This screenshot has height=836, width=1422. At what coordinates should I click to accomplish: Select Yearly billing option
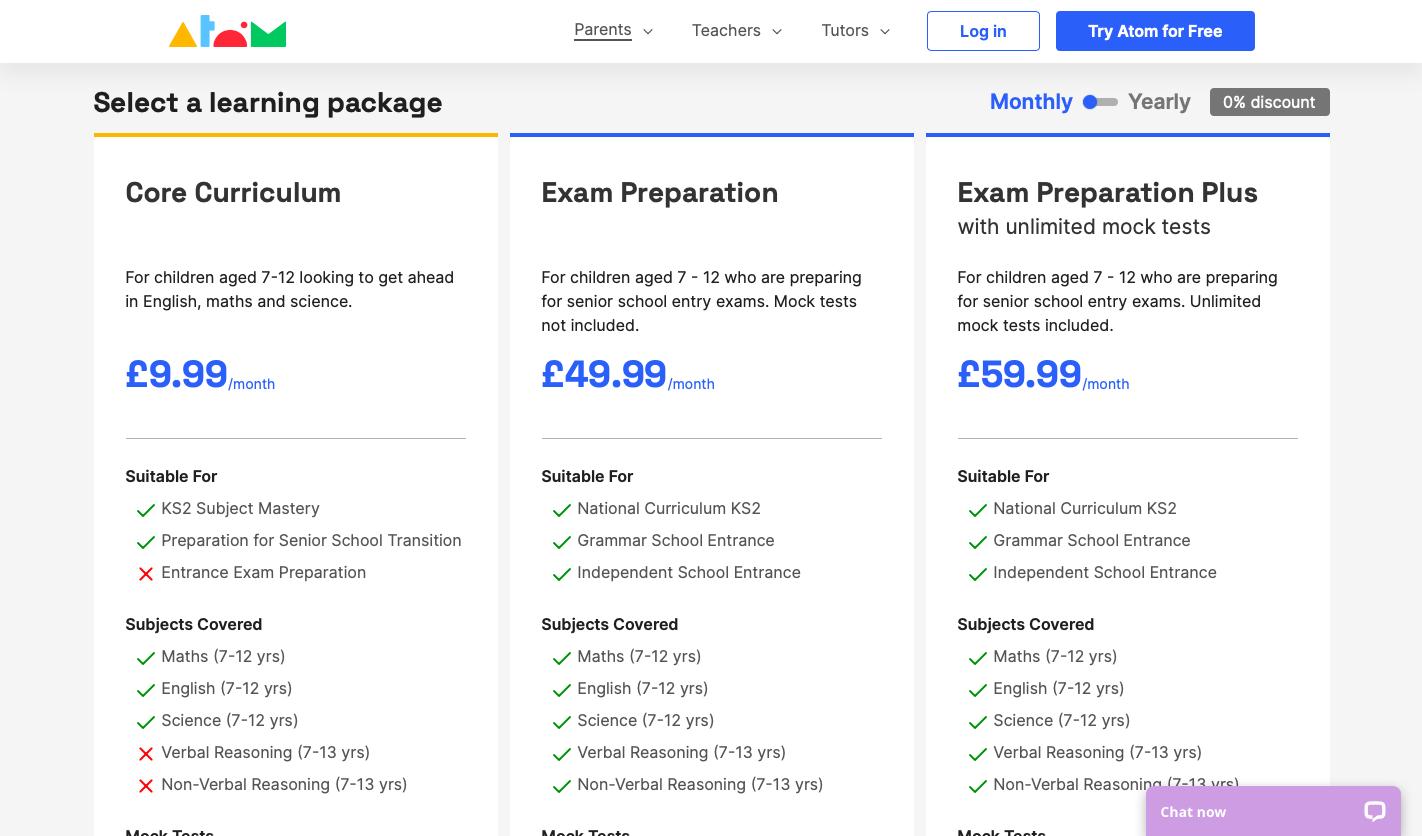pos(1159,102)
